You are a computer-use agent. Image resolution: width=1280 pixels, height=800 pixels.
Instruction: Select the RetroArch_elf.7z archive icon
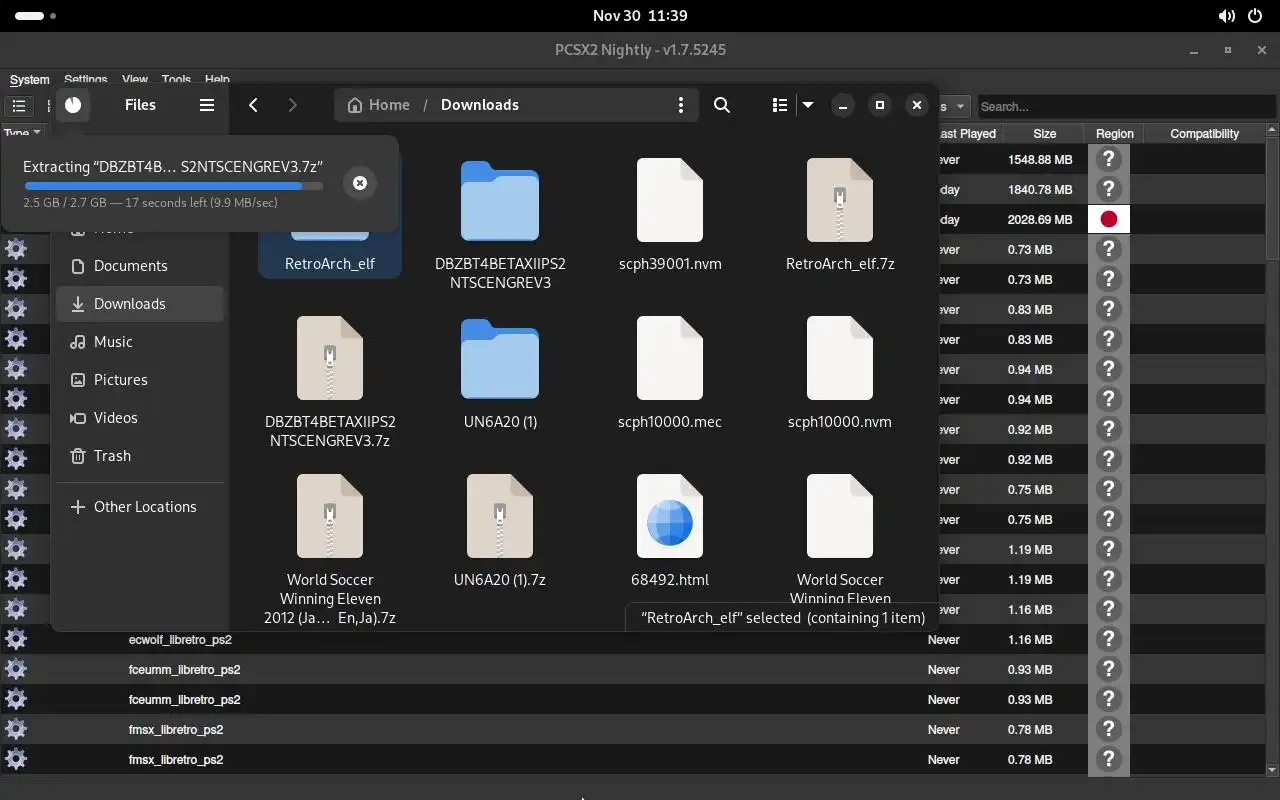840,200
